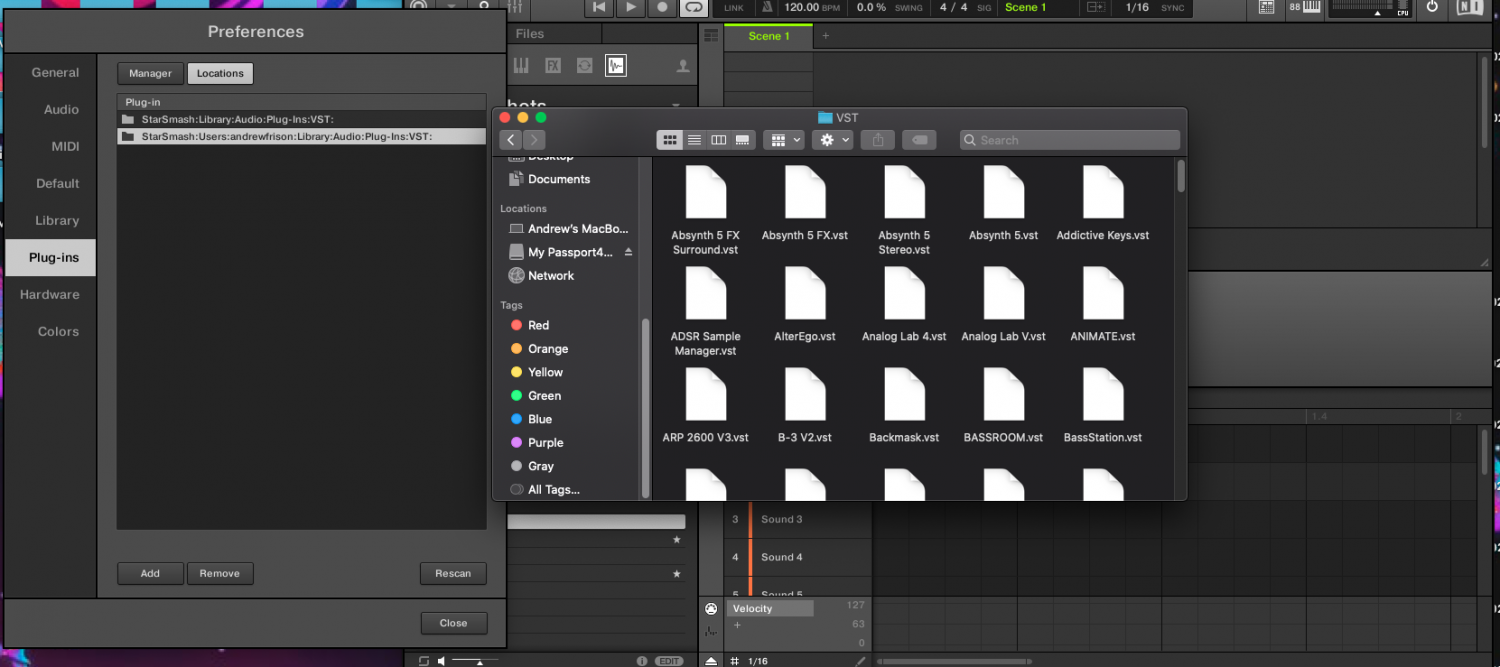Click the Finder share button
1500x667 pixels.
[878, 140]
